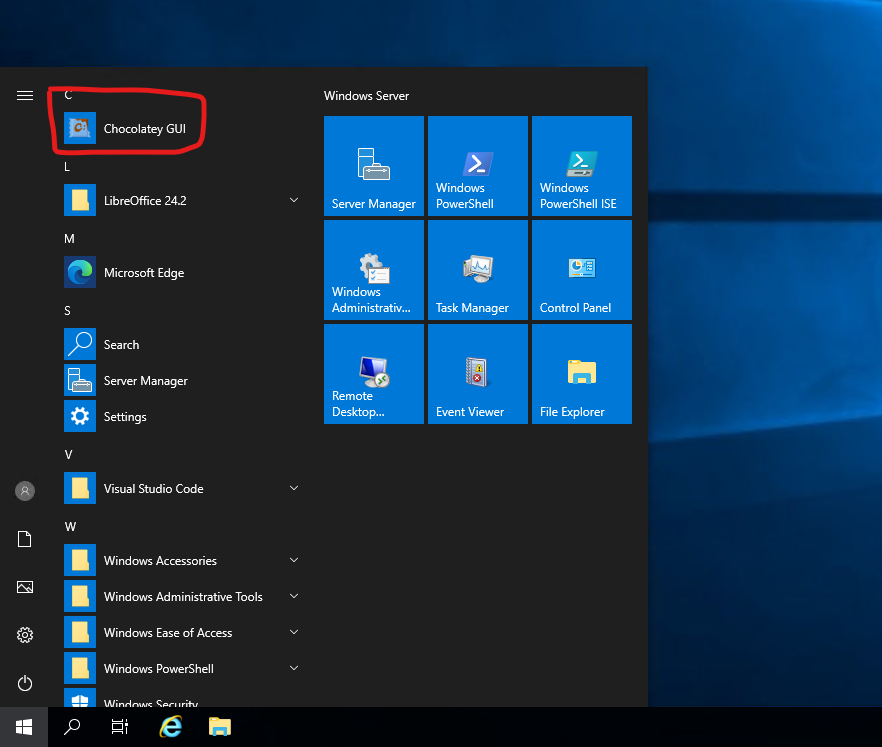Expand the Windows Accessories chevron
This screenshot has width=882, height=747.
[294, 560]
